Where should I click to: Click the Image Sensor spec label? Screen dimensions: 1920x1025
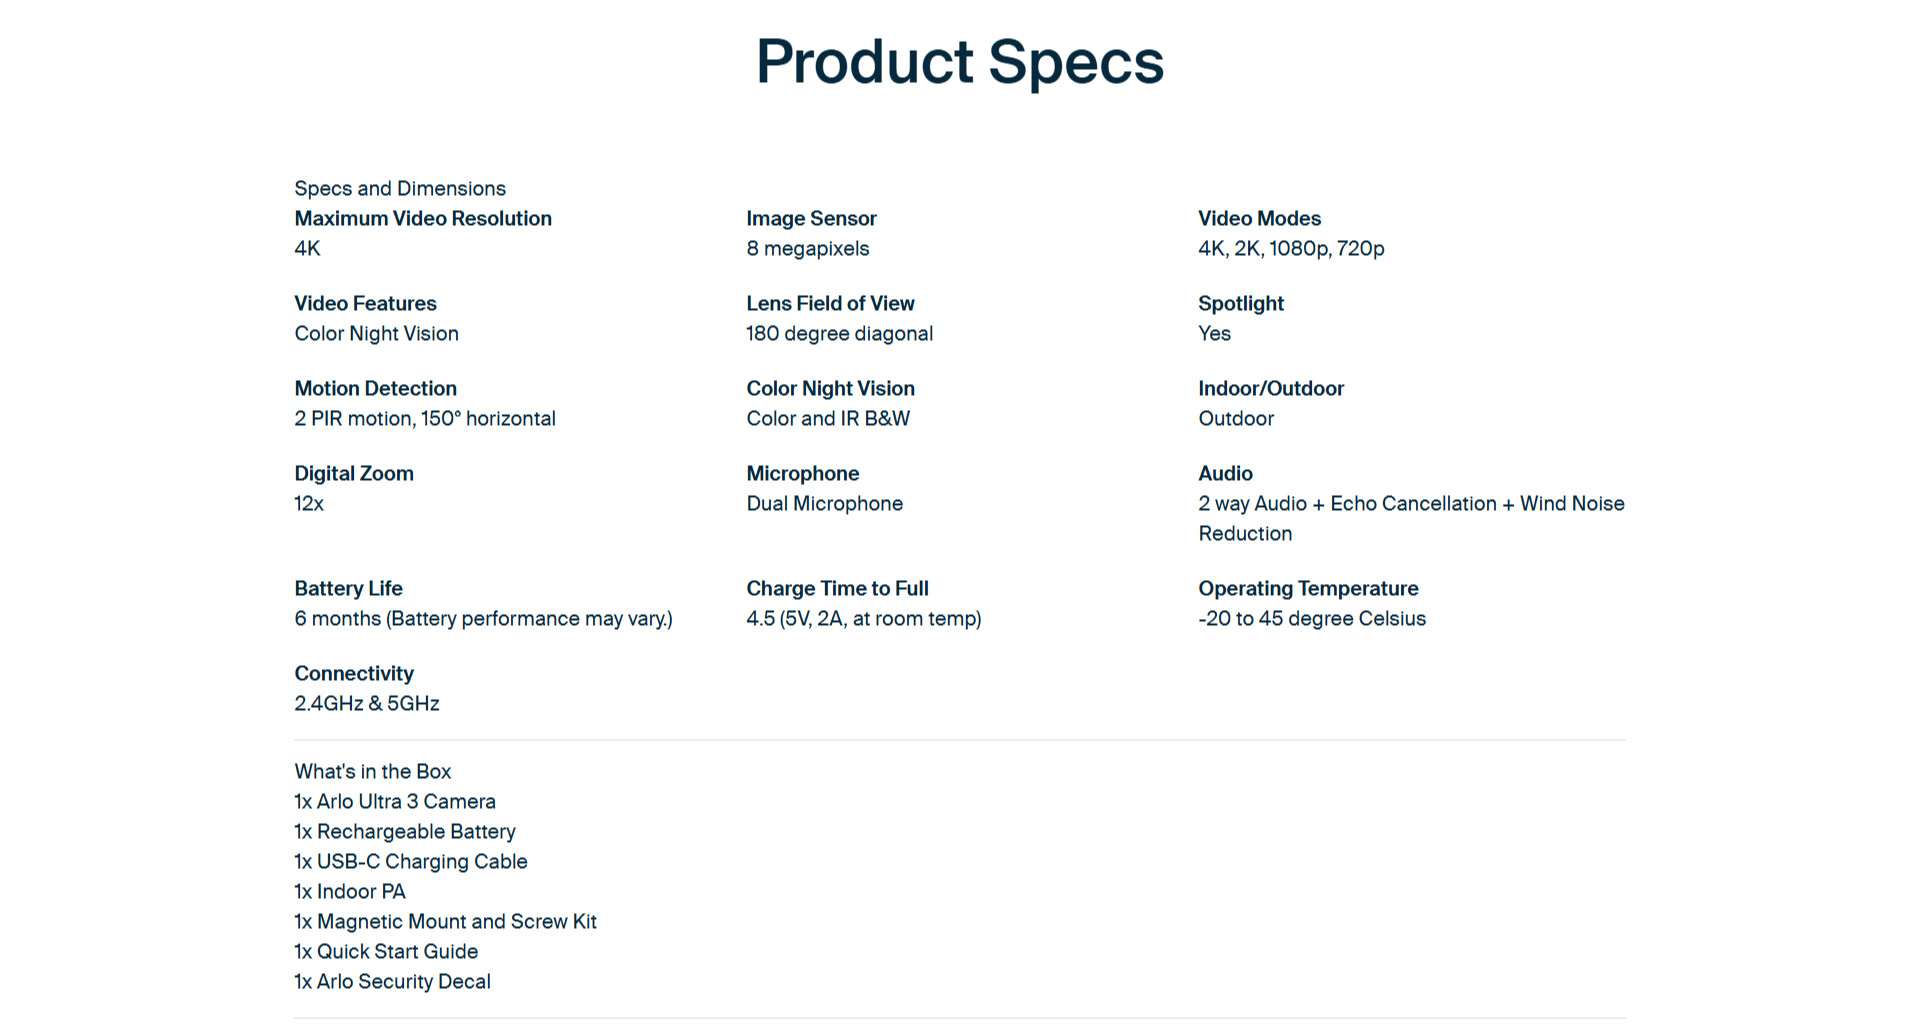811,218
